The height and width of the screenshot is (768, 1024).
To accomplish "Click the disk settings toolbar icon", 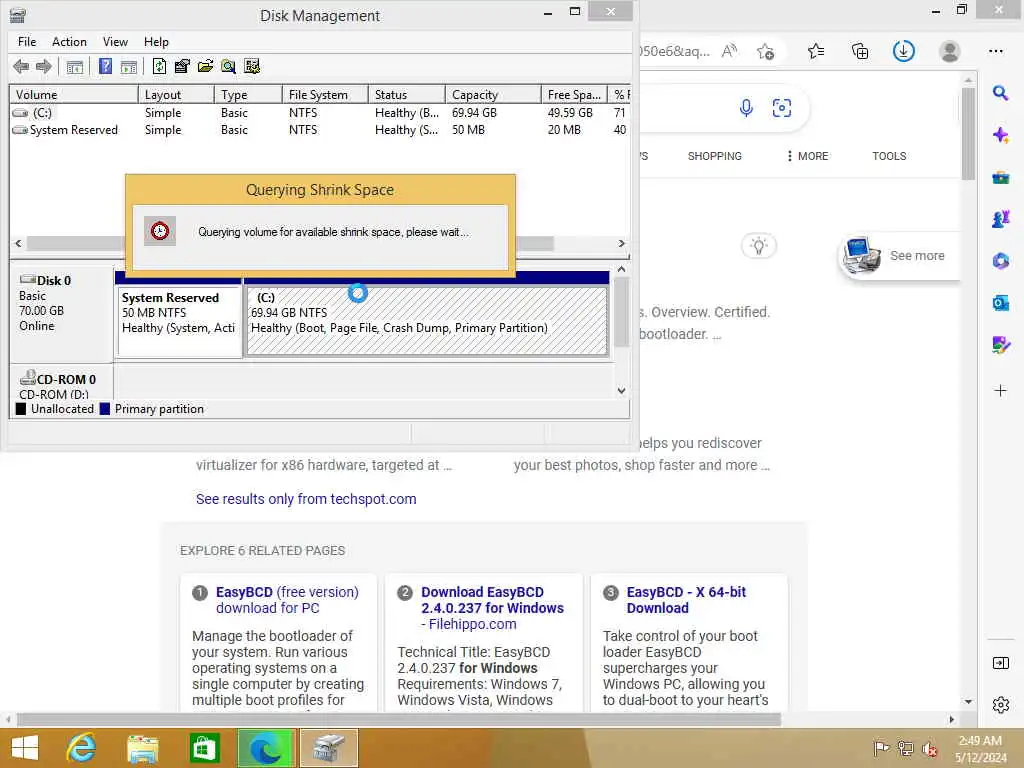I will pyautogui.click(x=251, y=66).
